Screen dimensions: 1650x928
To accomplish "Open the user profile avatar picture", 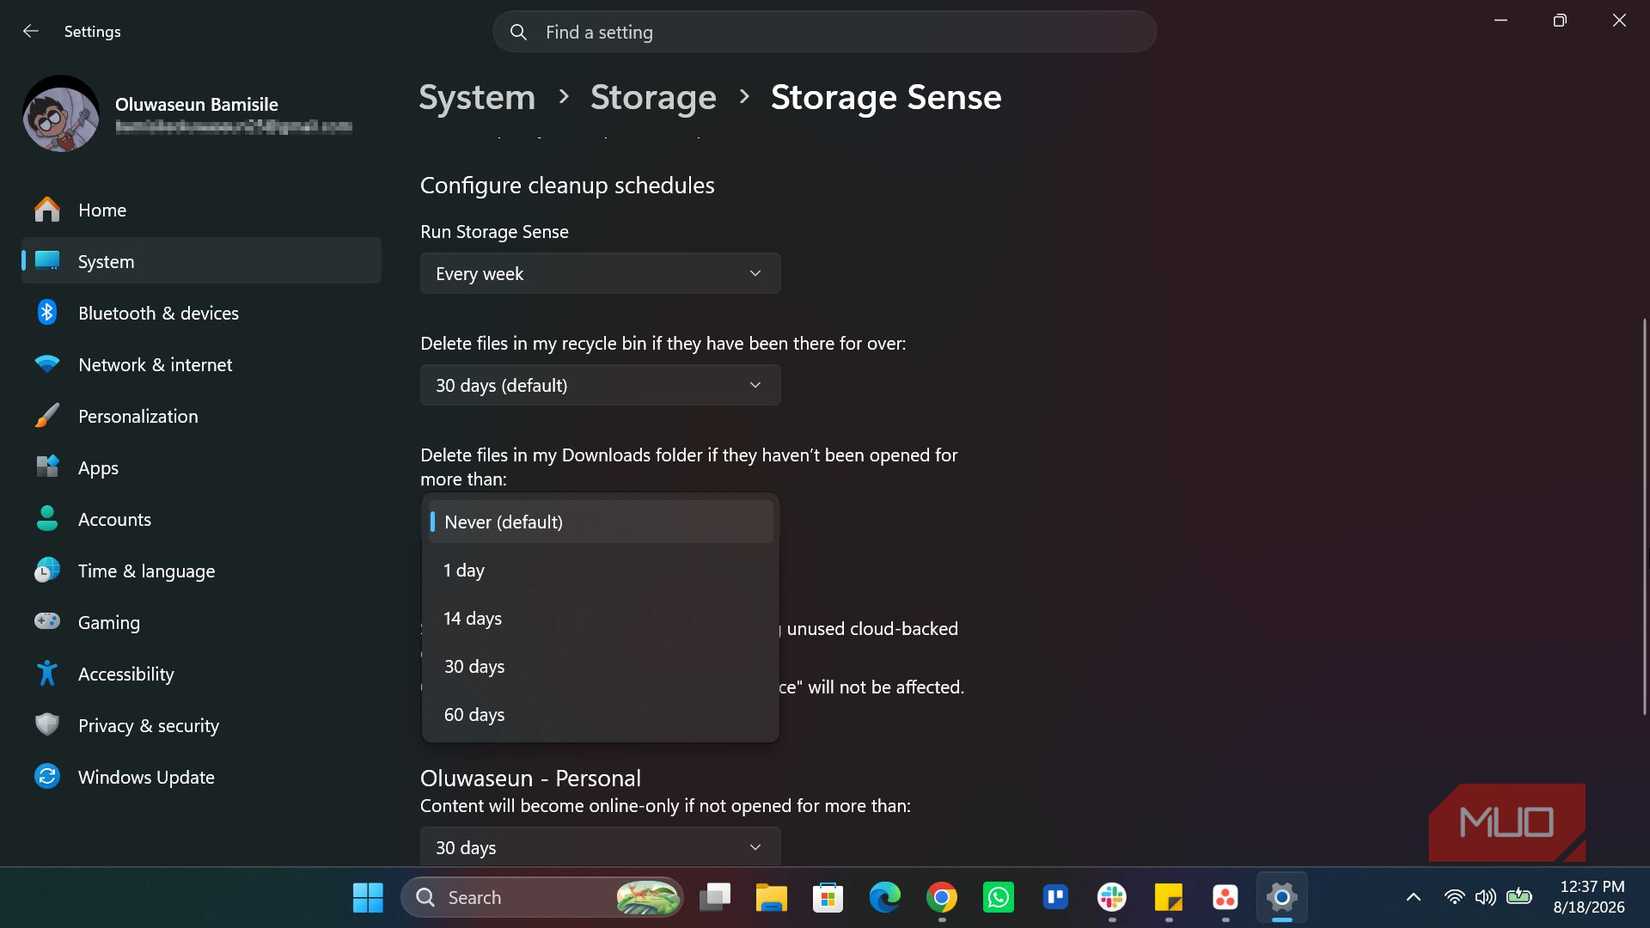I will pyautogui.click(x=60, y=114).
